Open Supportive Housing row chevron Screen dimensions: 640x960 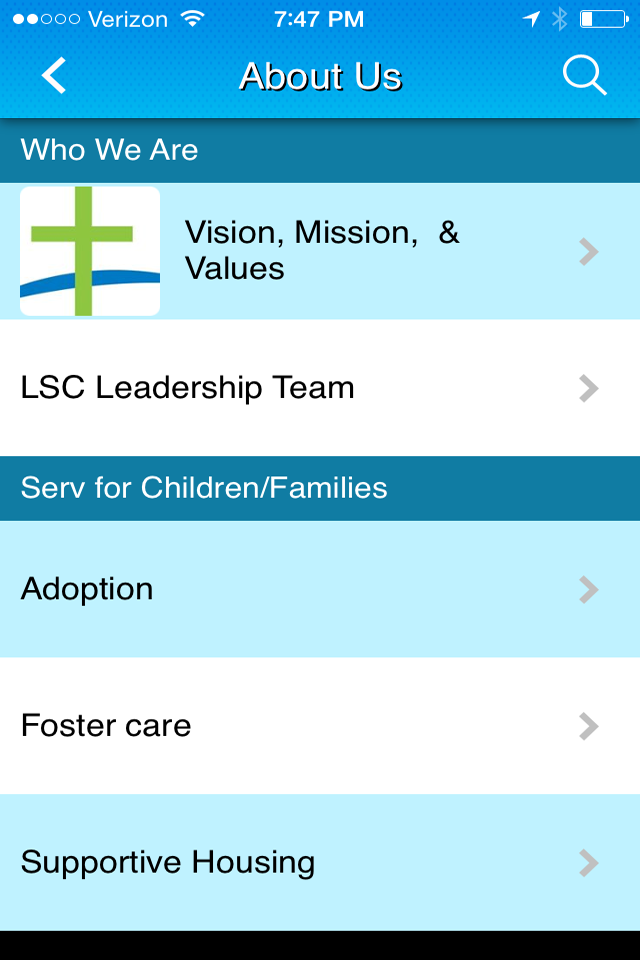(x=589, y=863)
